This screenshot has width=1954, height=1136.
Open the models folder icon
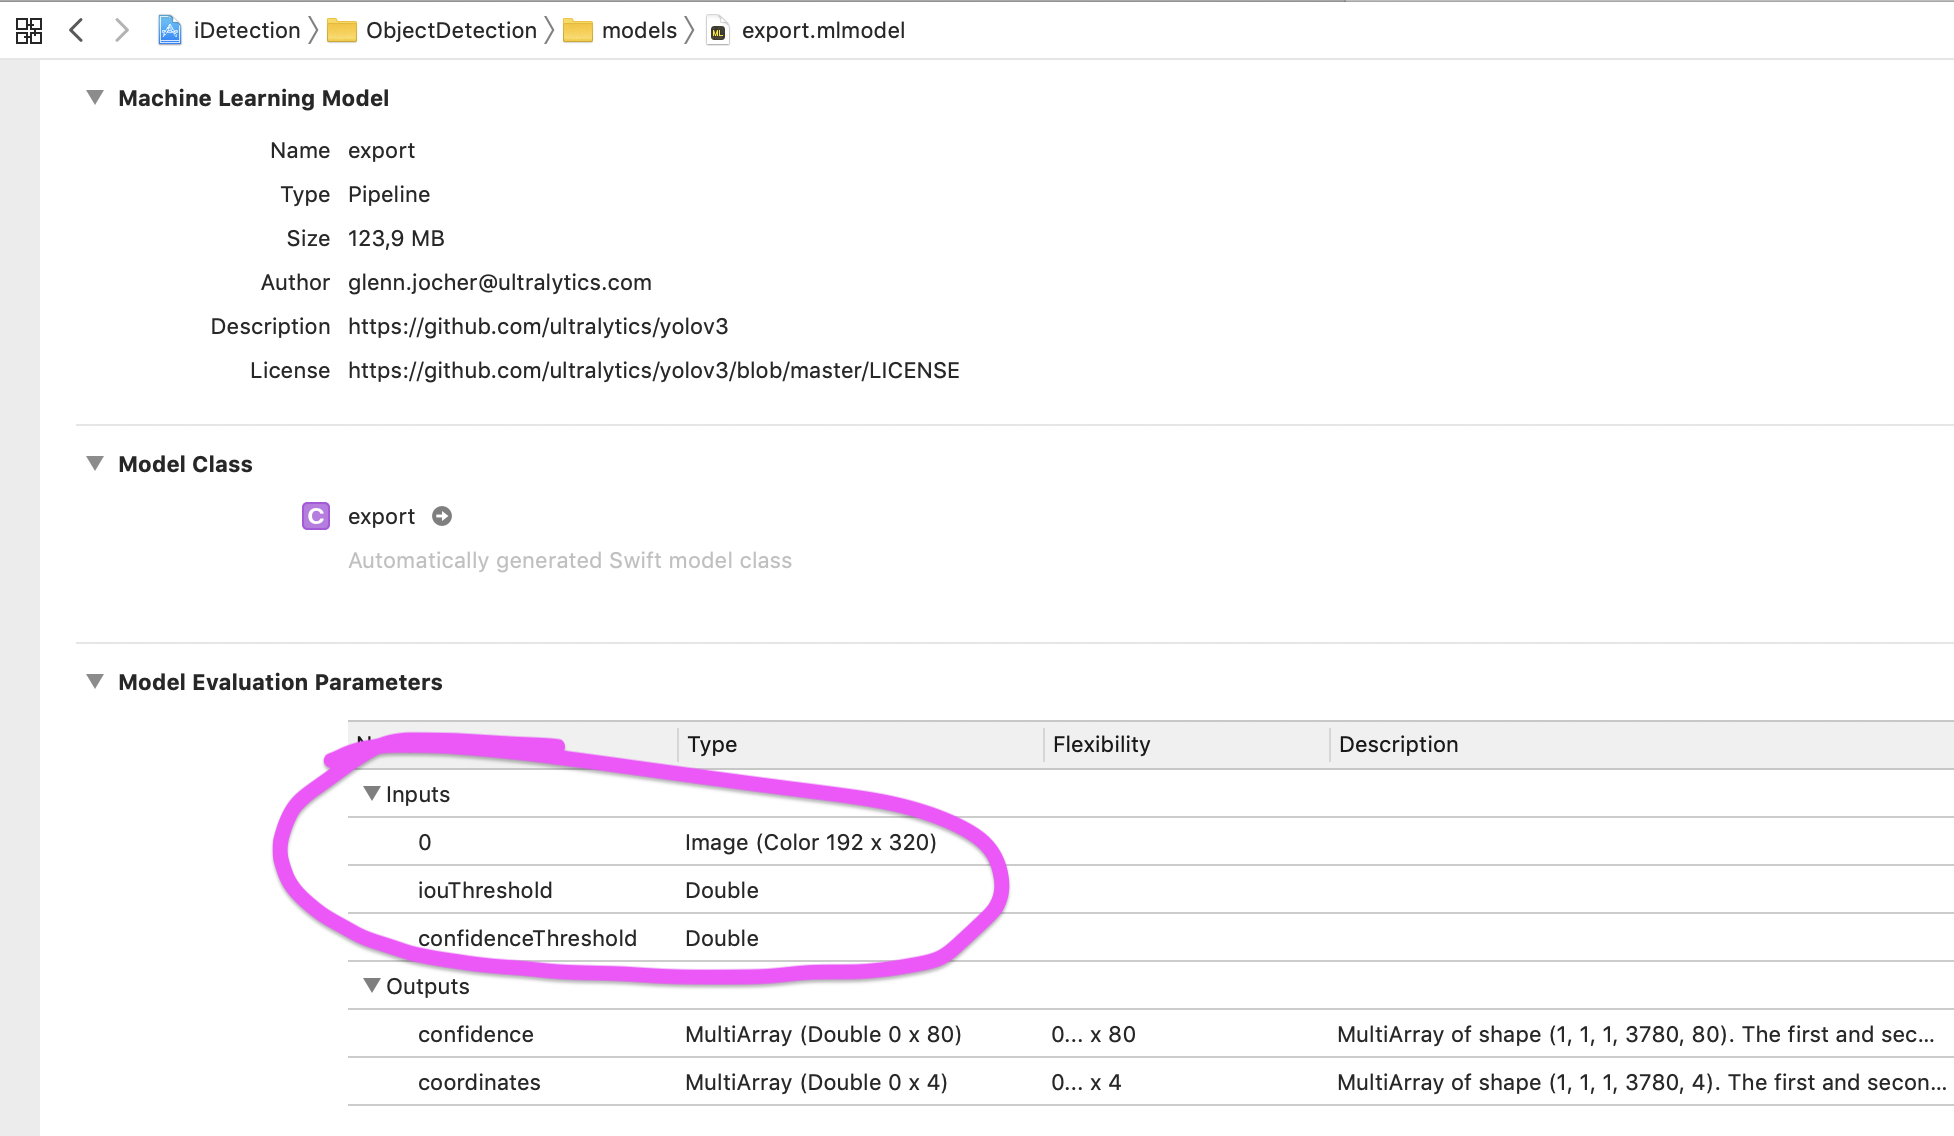[580, 31]
